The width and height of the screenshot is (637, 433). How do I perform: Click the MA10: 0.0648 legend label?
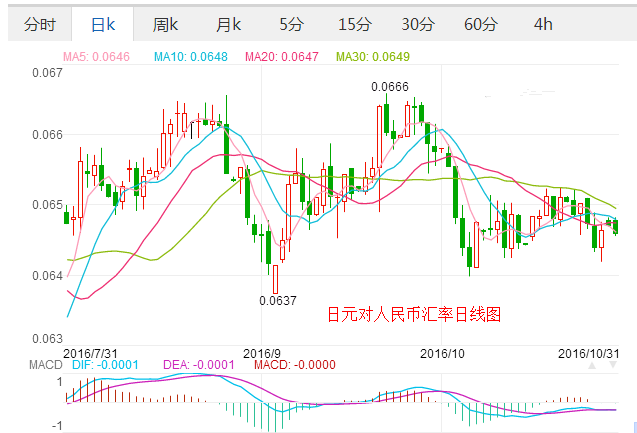click(191, 56)
